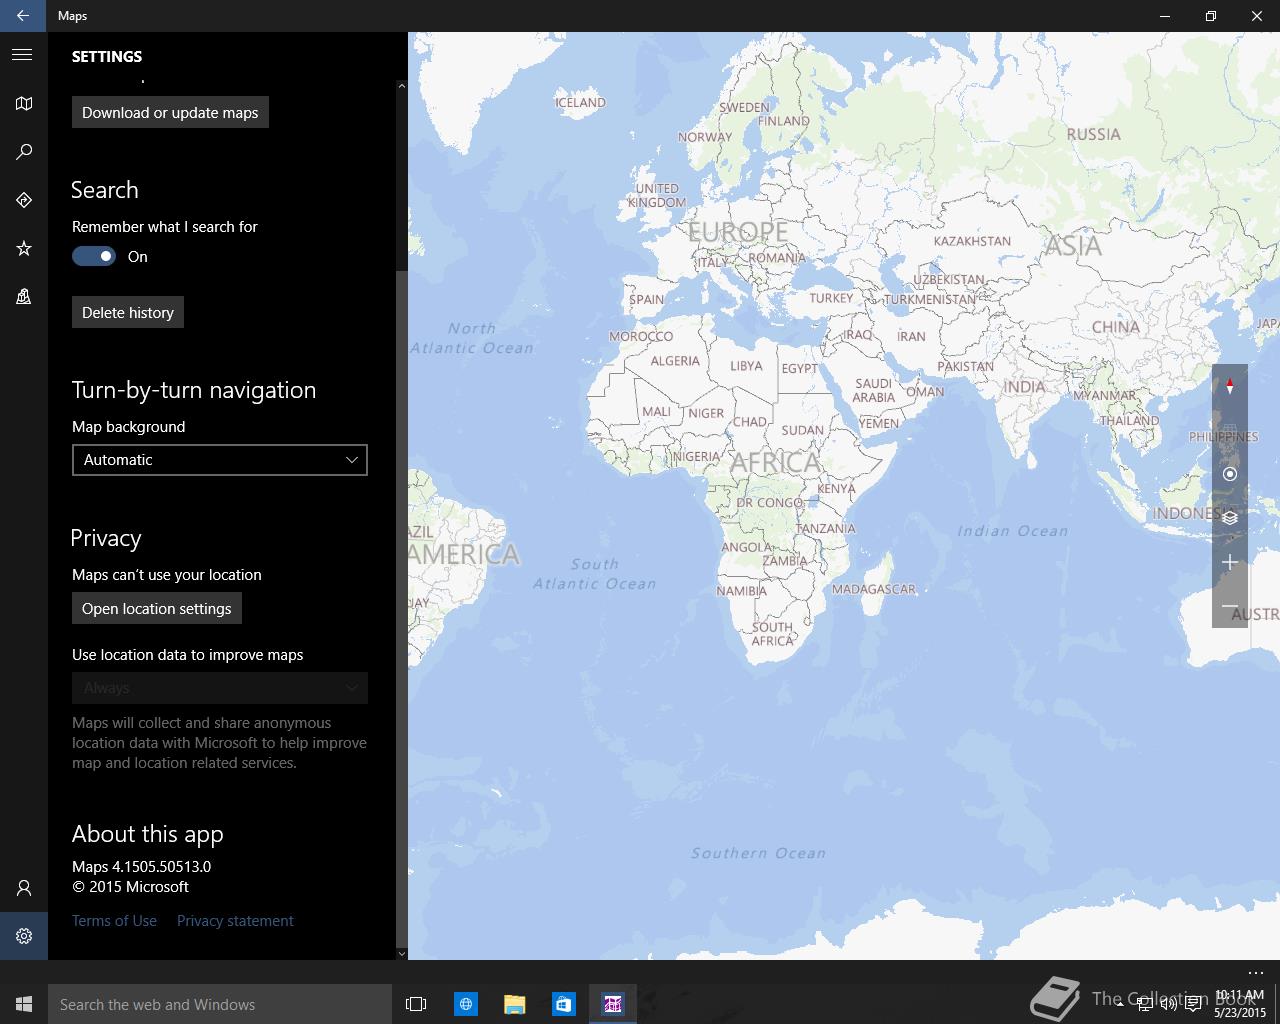This screenshot has height=1024, width=1280.
Task: Open the account person icon
Action: click(23, 888)
